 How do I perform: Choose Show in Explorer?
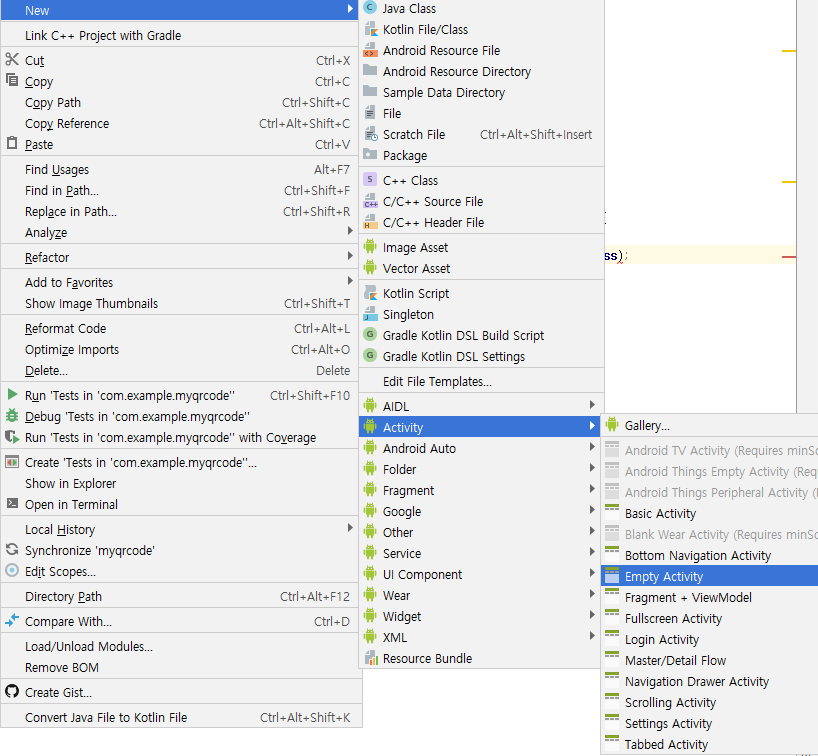(179, 483)
